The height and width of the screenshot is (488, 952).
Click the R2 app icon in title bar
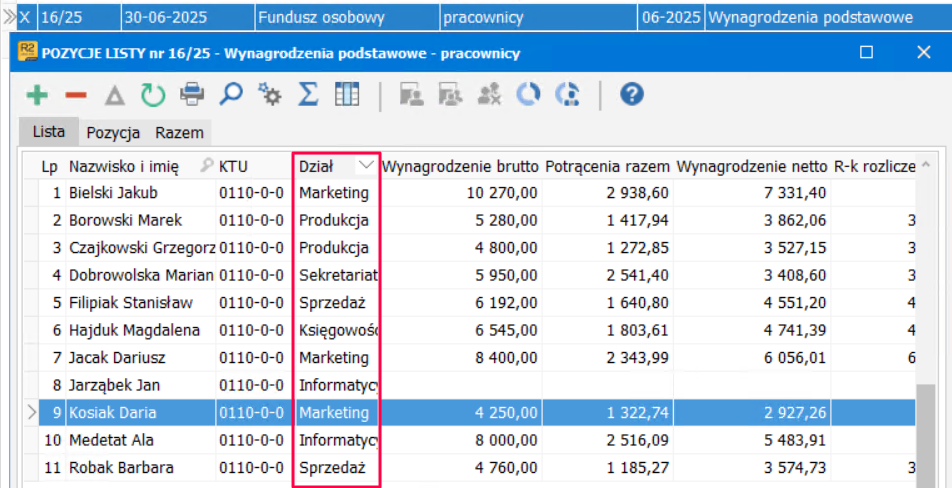pos(27,52)
